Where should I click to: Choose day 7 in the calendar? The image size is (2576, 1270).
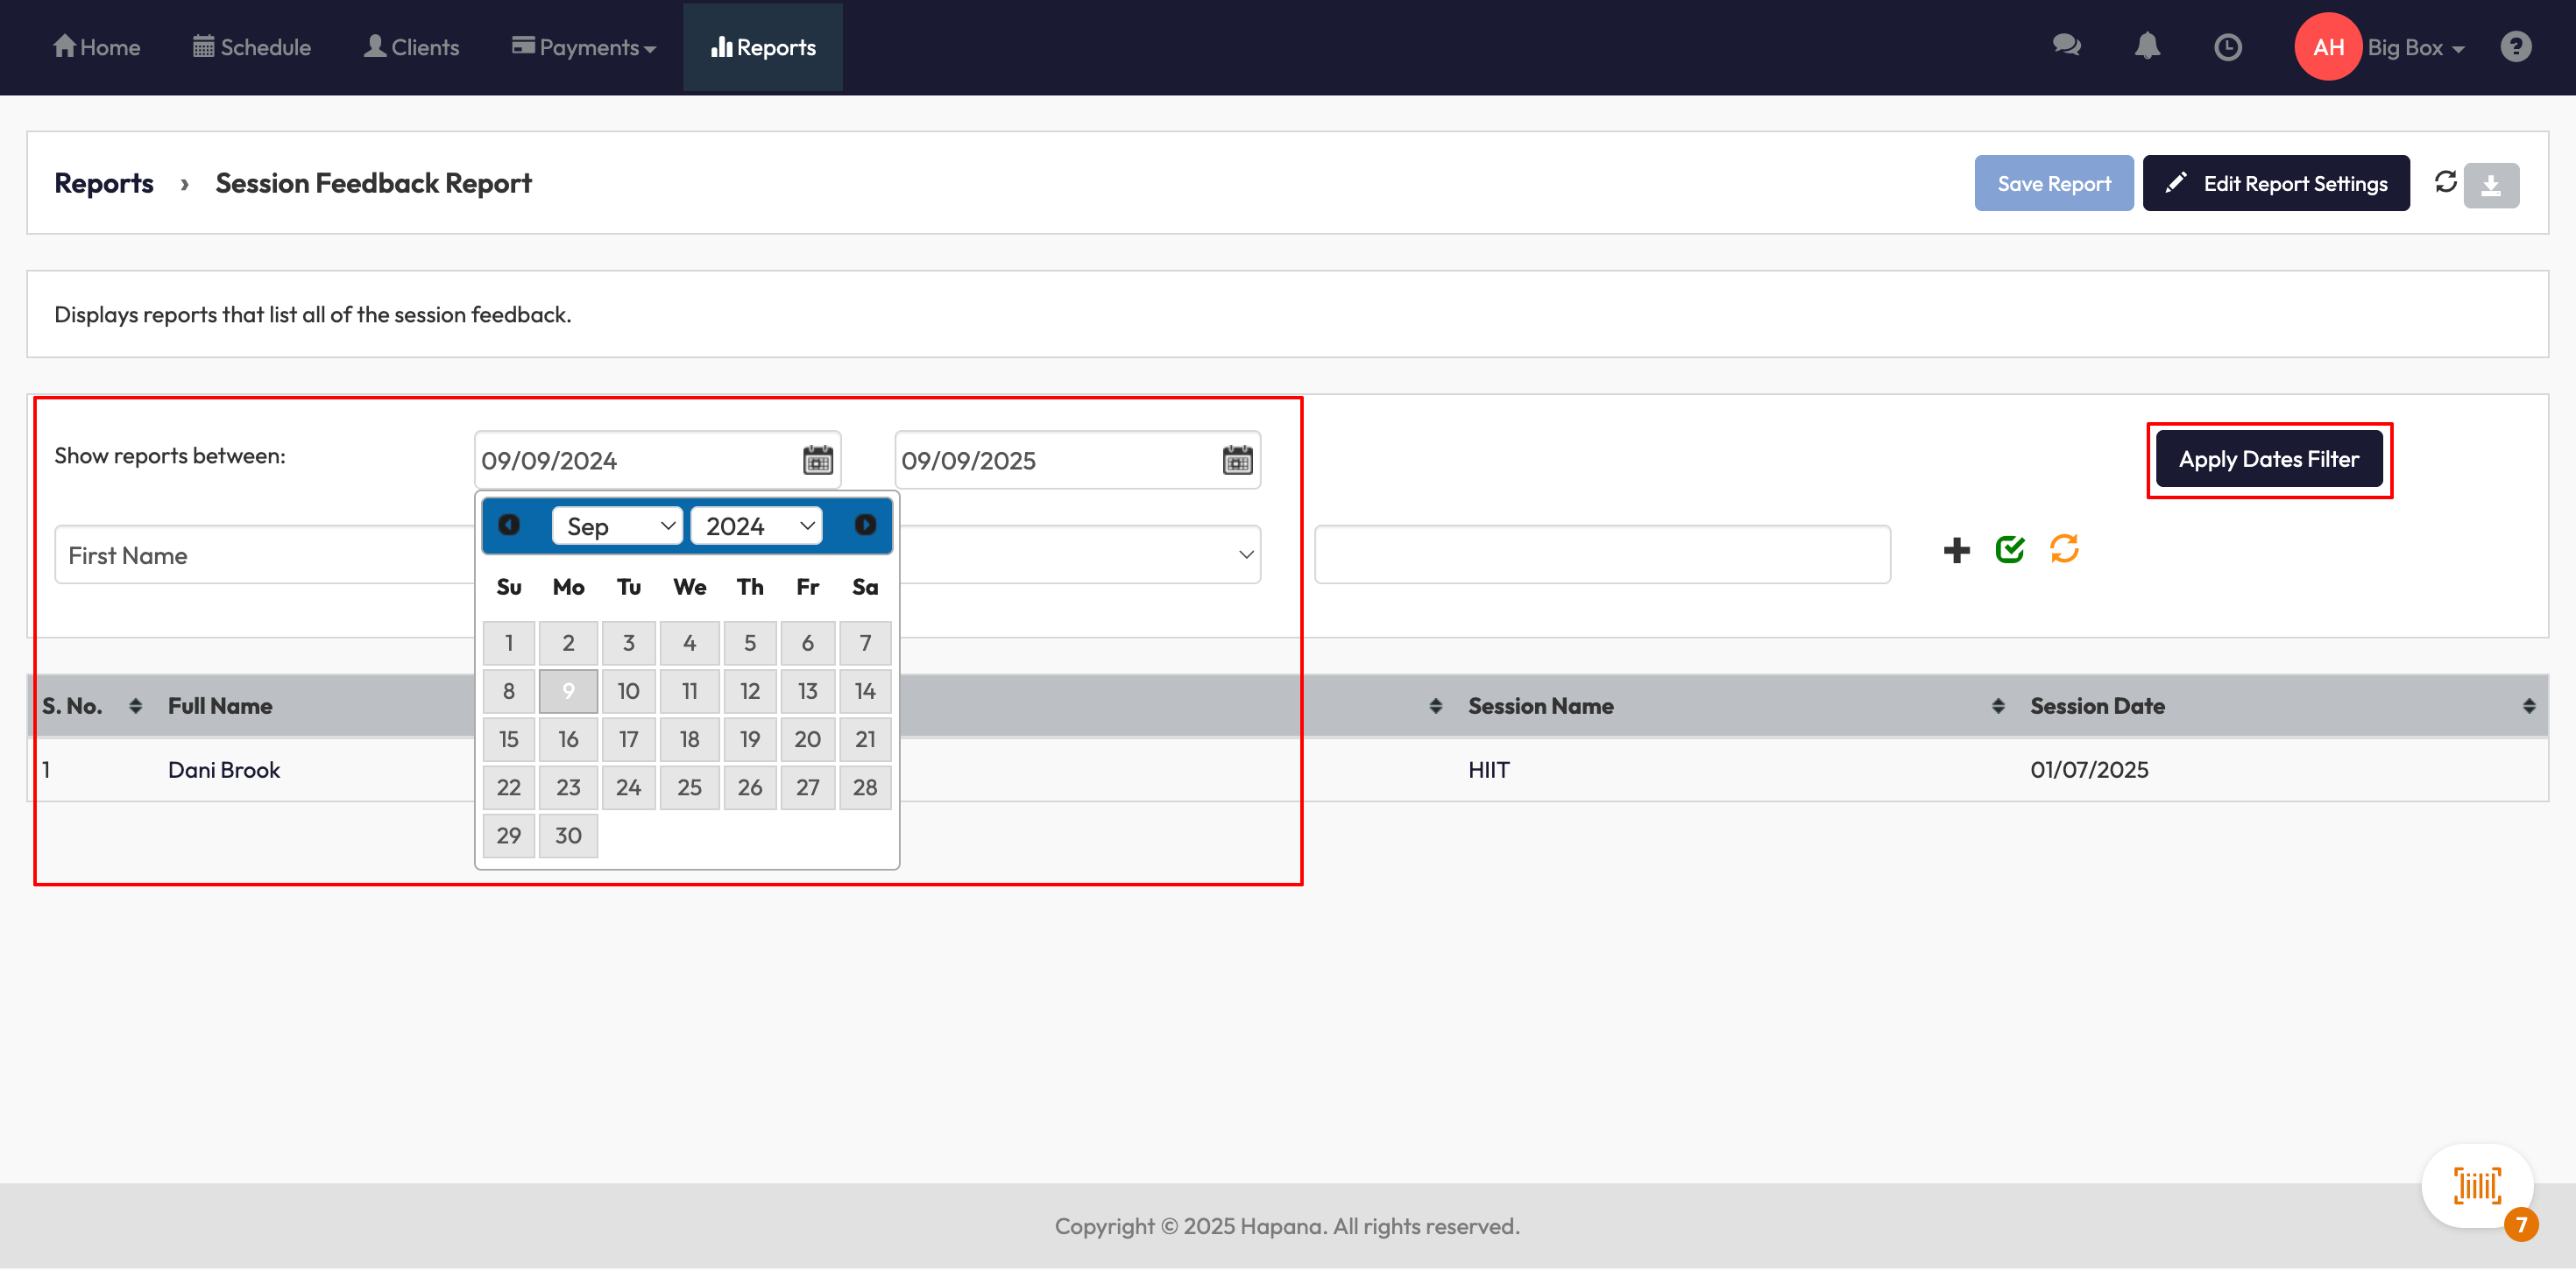[865, 643]
